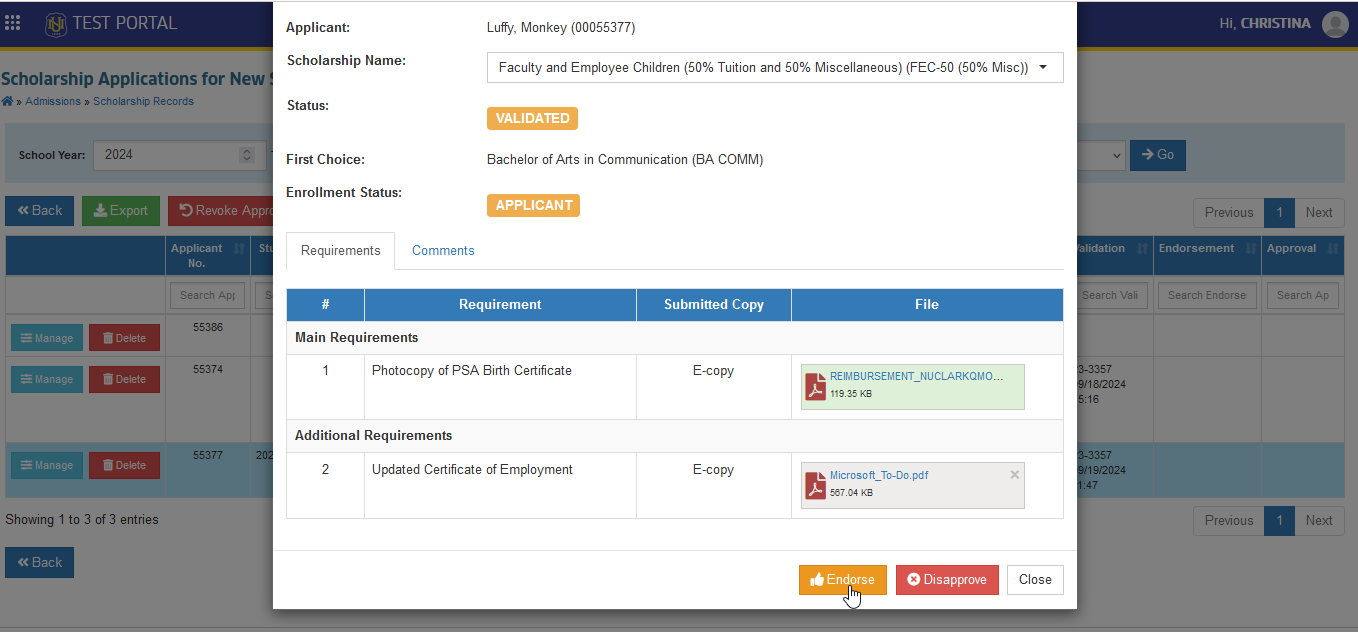This screenshot has width=1358, height=632.
Task: Open PDF icon for Microsoft_To-Do.pdf
Action: (x=816, y=485)
